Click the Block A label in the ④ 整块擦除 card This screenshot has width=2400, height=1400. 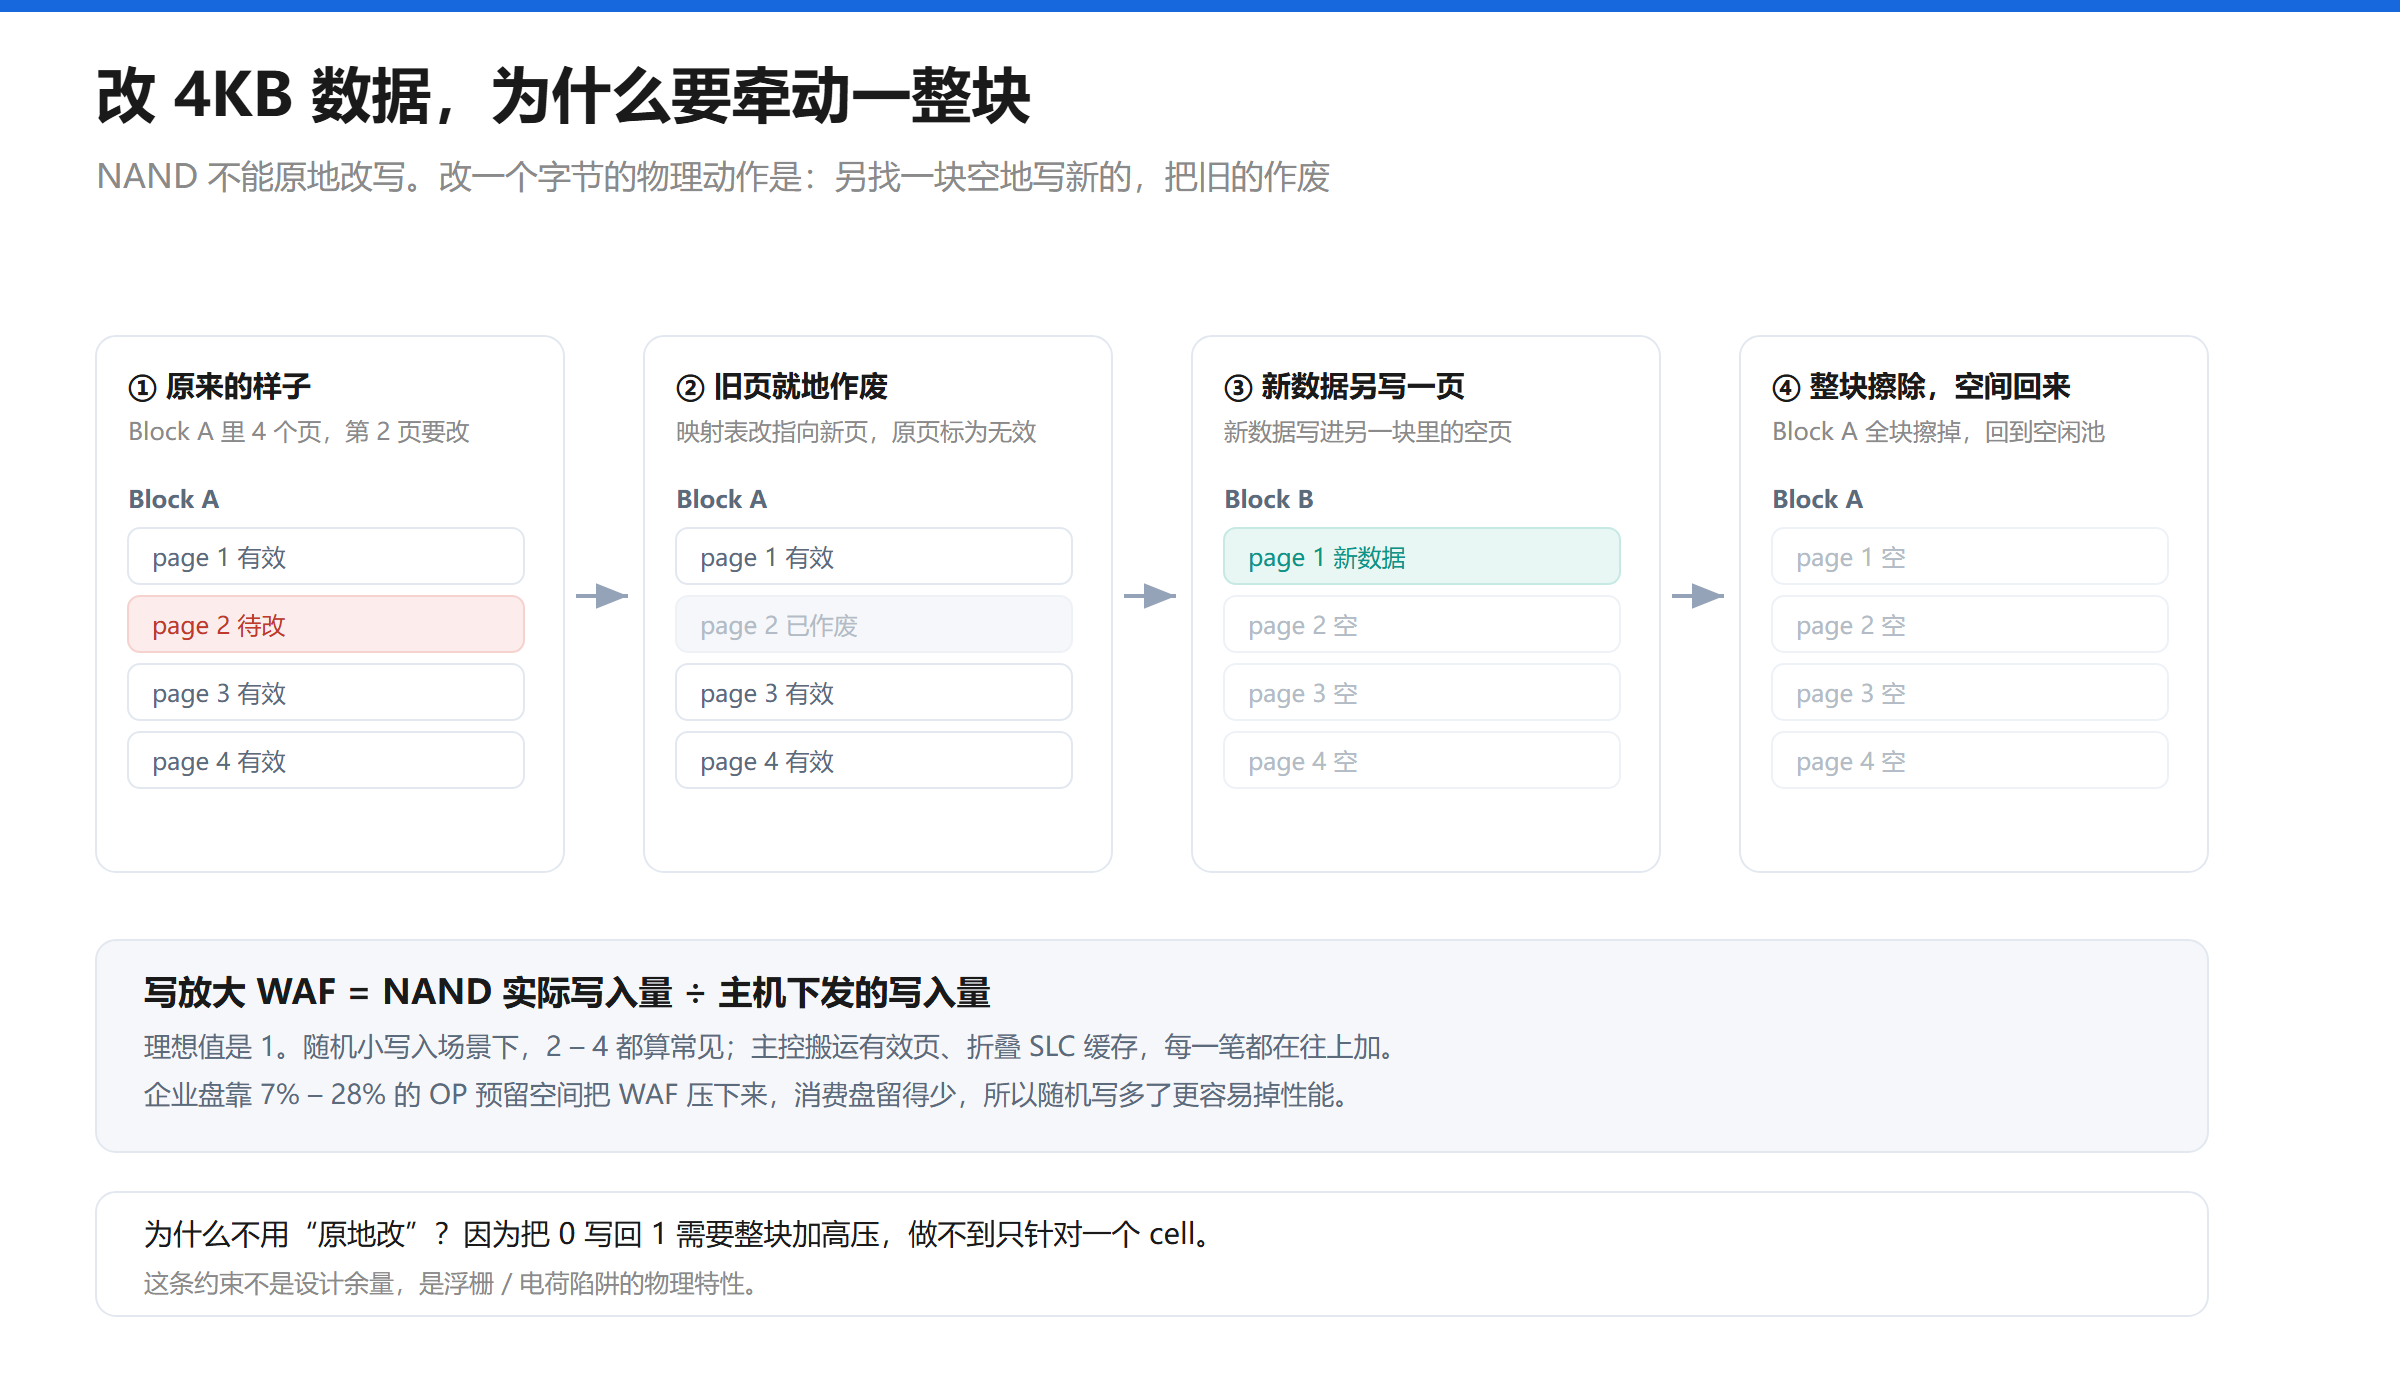tap(1818, 499)
